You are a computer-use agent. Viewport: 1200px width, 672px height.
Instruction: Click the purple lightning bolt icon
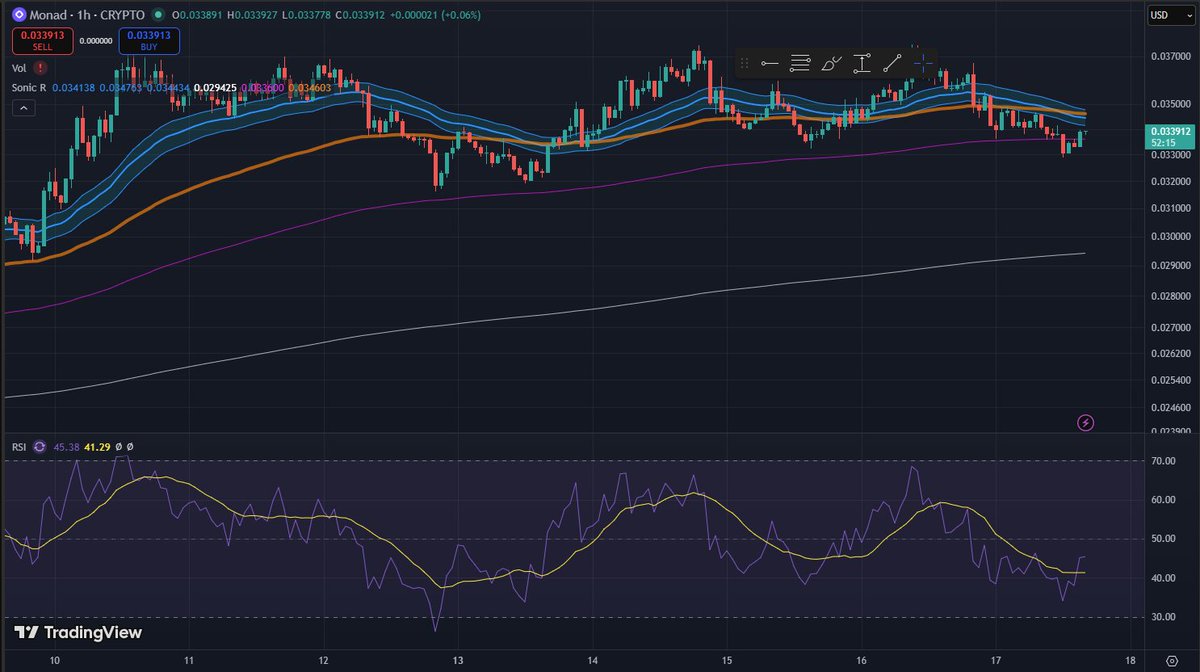1085,423
